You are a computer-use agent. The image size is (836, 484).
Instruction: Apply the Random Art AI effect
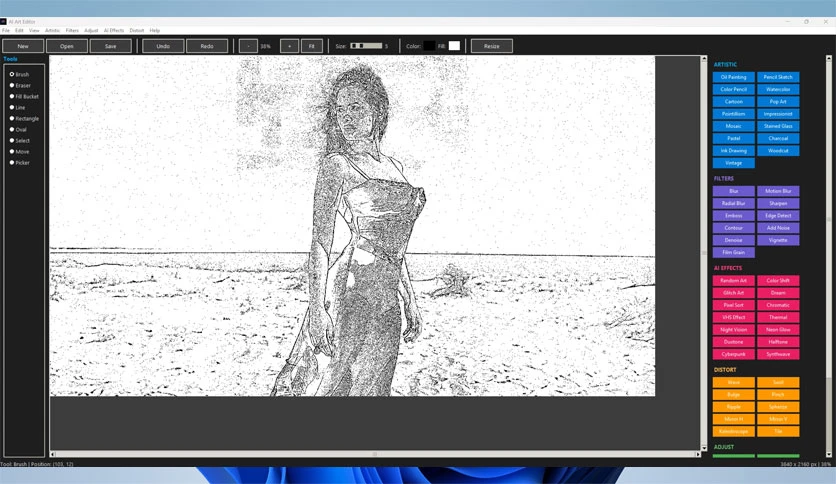[x=734, y=280]
